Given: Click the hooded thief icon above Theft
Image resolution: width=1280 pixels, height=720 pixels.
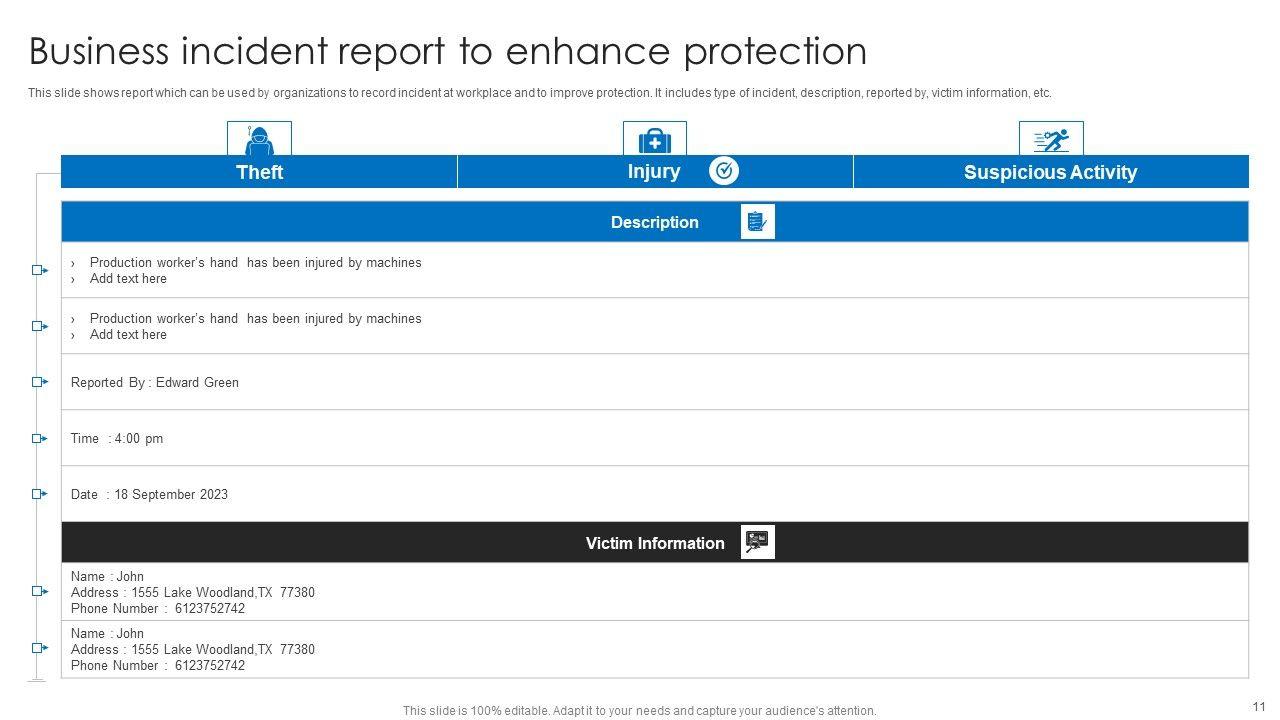Looking at the screenshot, I should [x=259, y=140].
